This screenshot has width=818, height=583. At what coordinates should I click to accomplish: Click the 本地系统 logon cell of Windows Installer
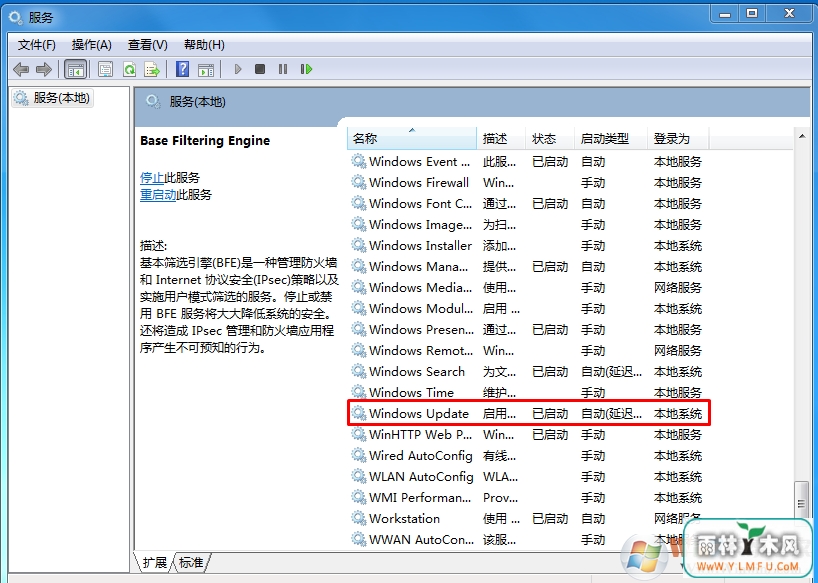678,246
